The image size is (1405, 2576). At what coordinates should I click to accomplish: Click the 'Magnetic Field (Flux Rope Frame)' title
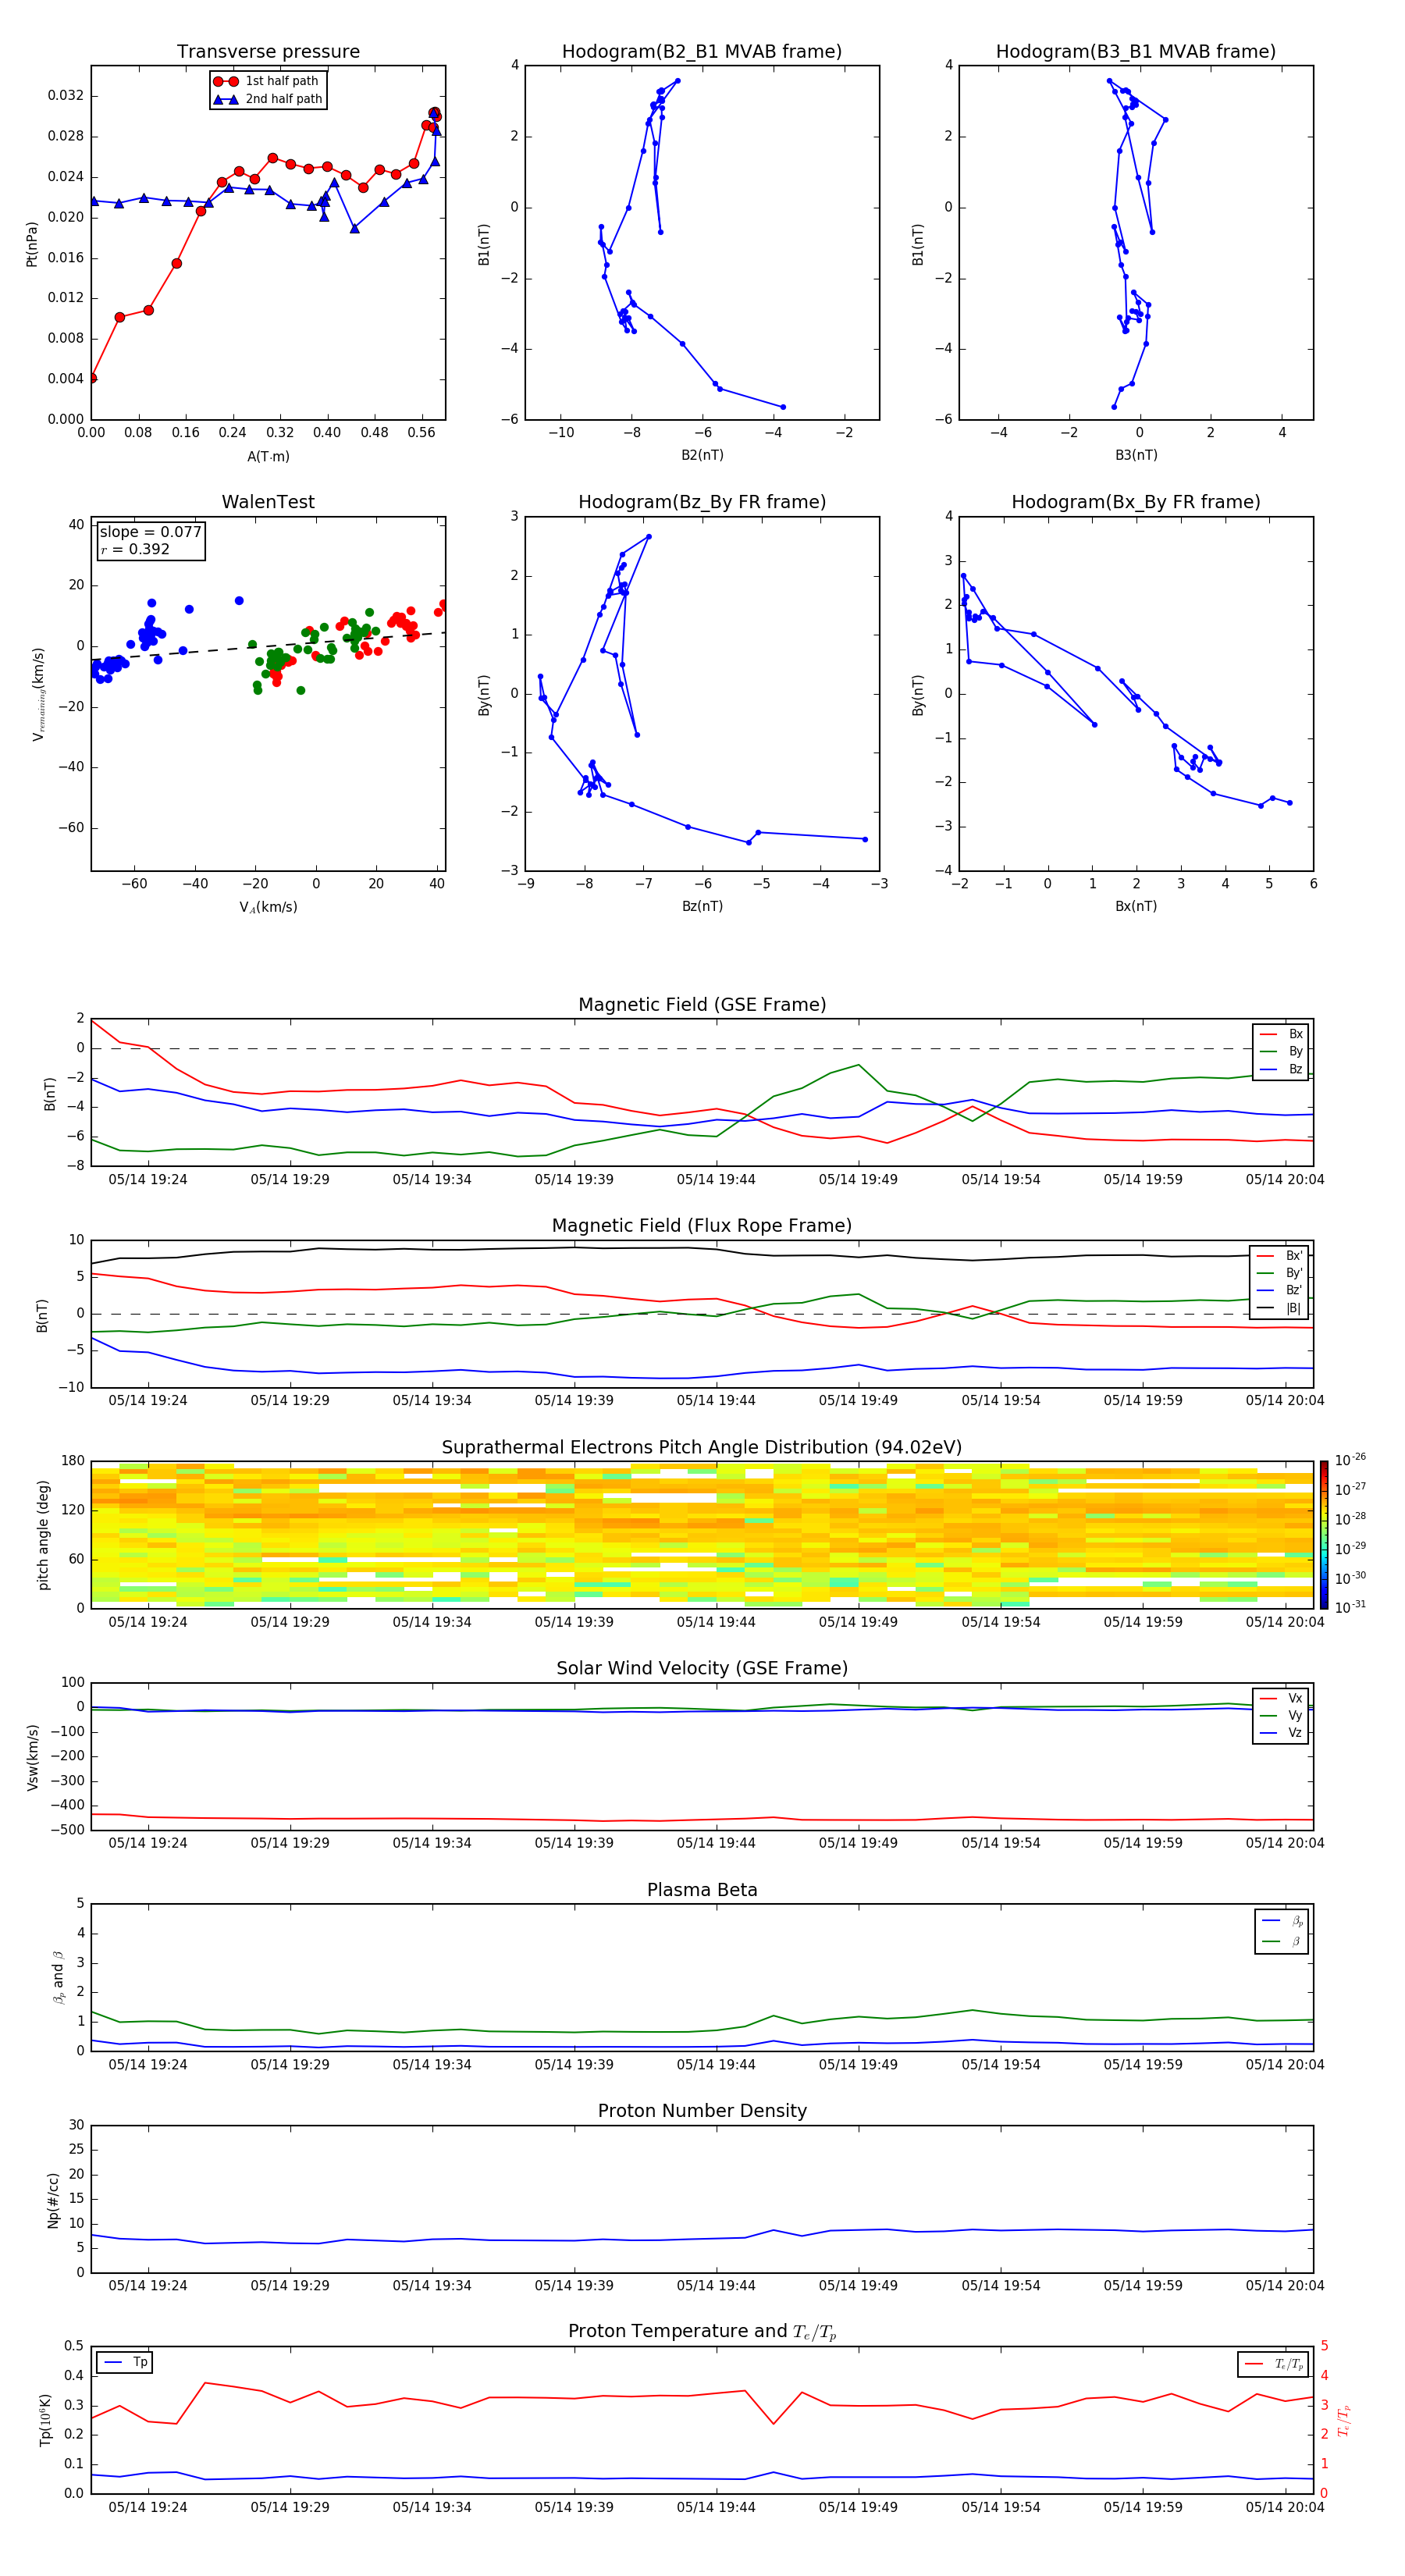(702, 1226)
